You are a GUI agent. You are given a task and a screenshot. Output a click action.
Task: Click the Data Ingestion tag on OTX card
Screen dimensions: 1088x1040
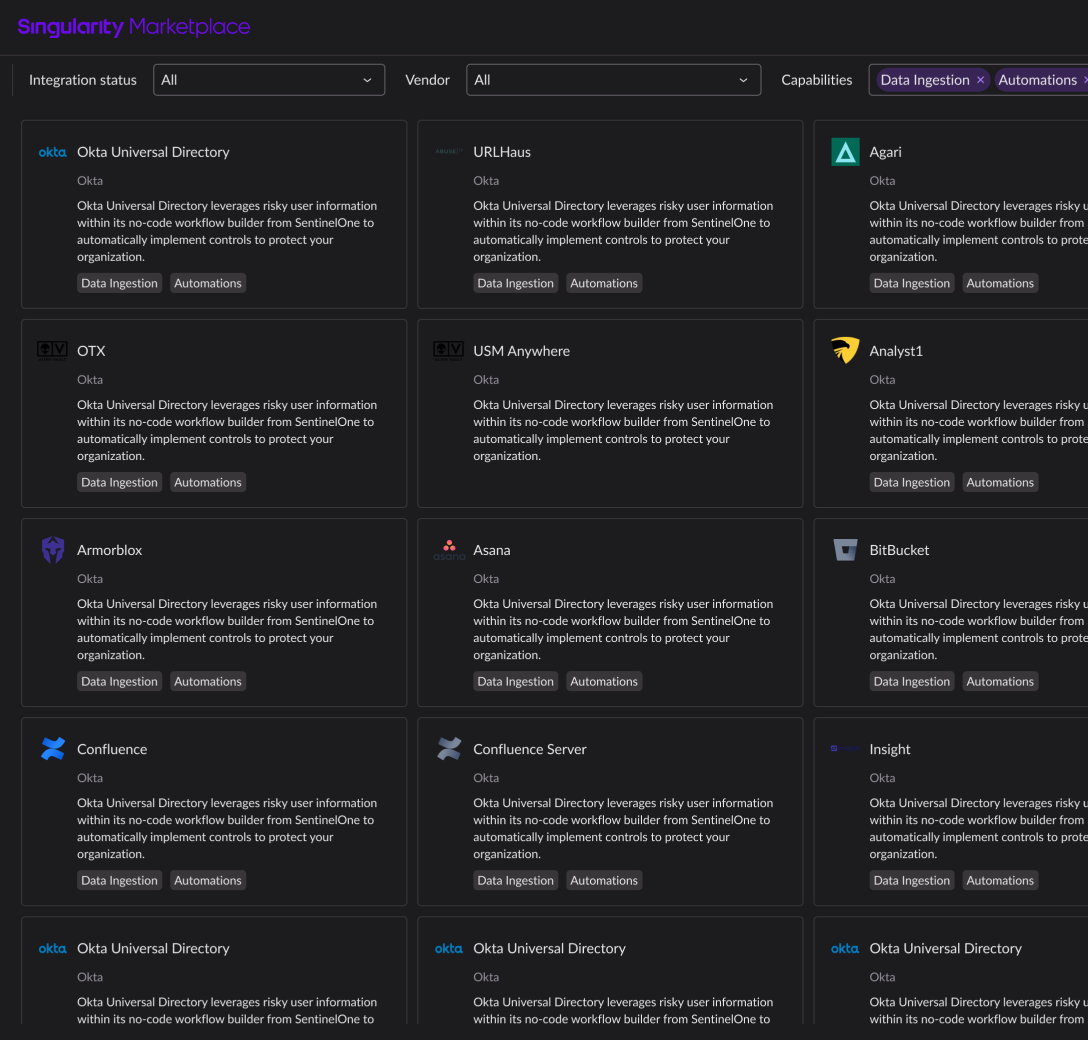point(119,482)
